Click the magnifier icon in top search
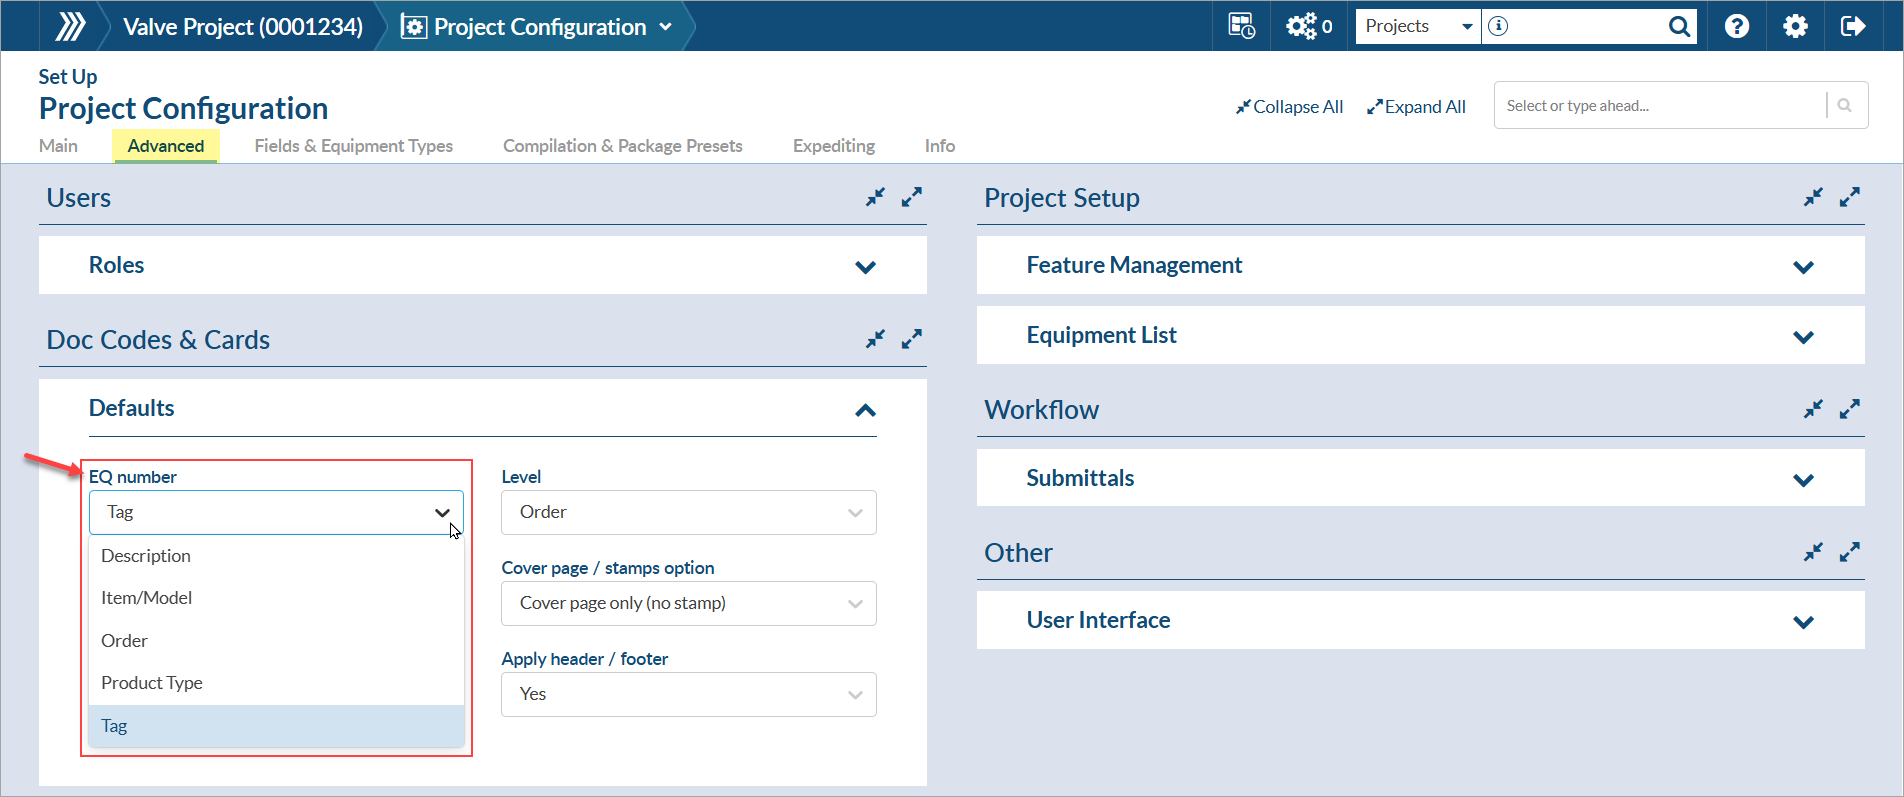 (x=1679, y=27)
